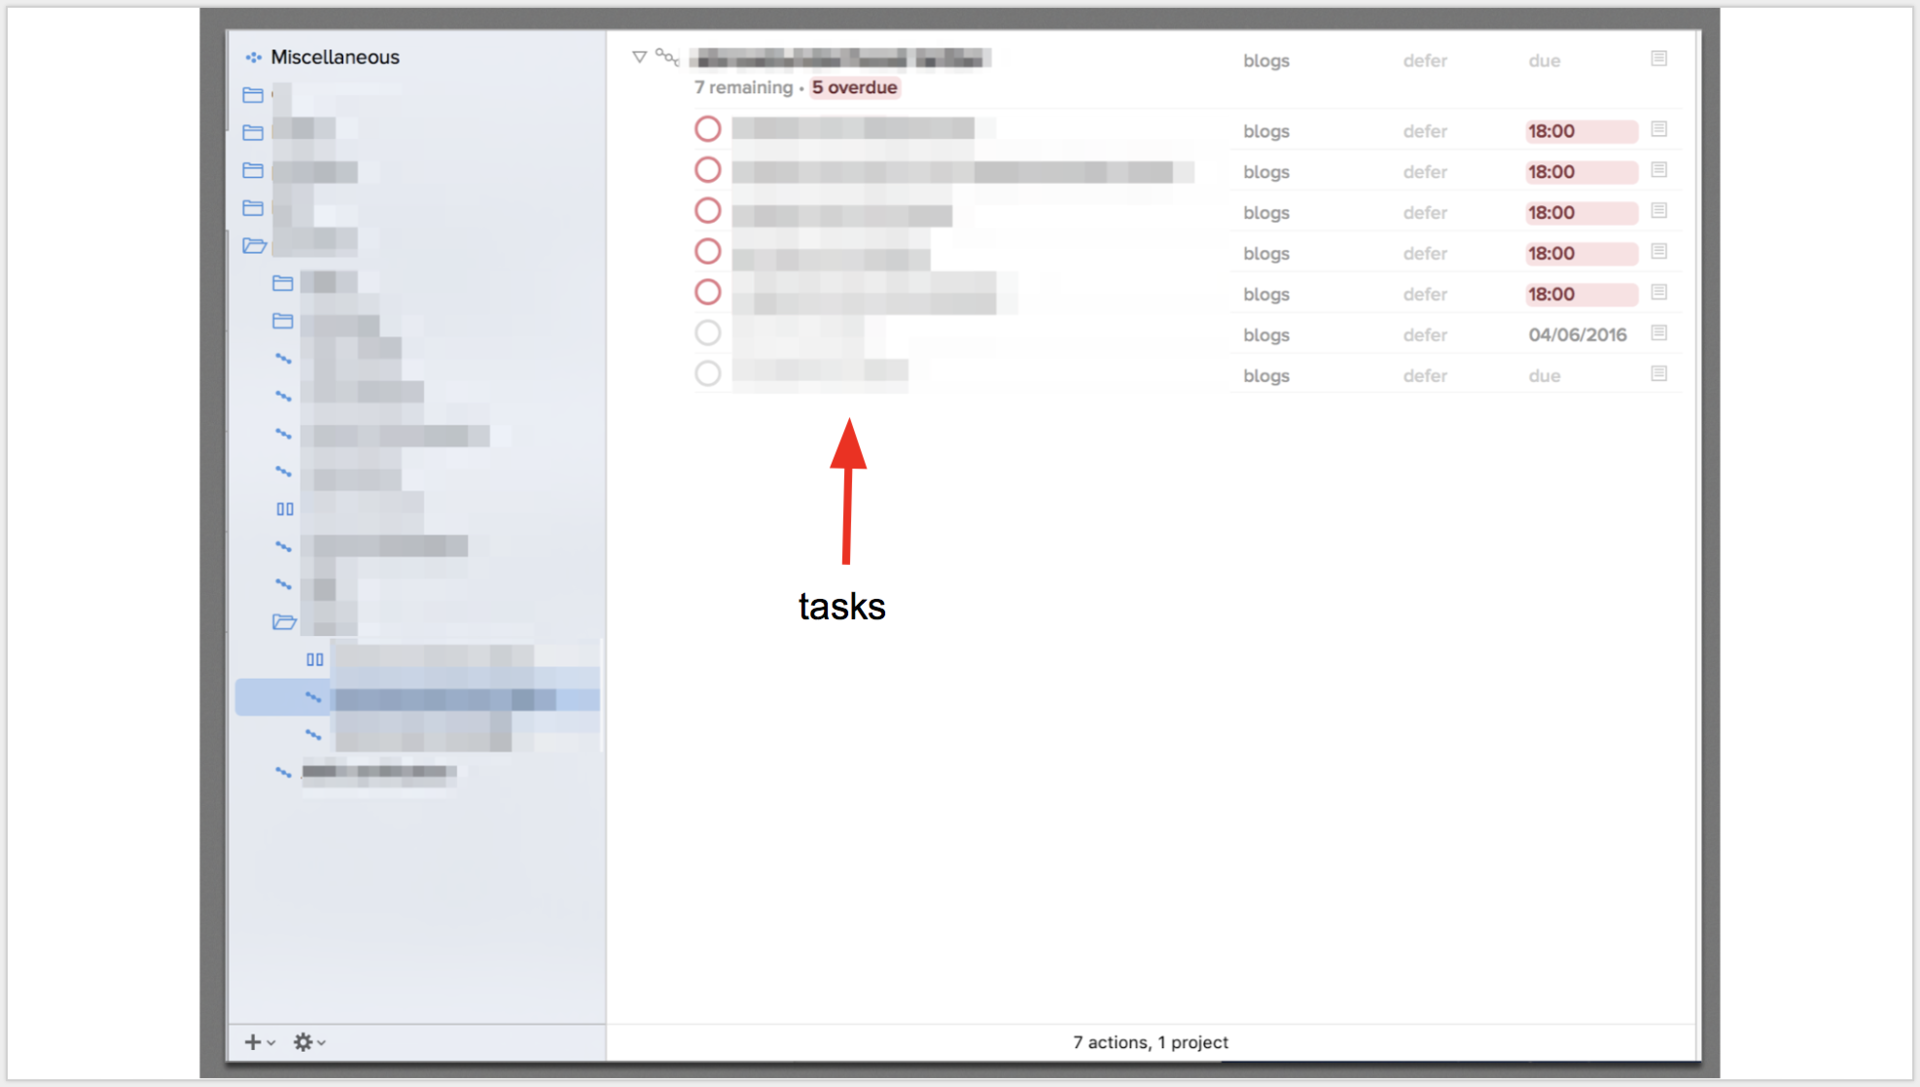Screen dimensions: 1920x1087
Task: Click the note icon on last task row
Action: pyautogui.click(x=1659, y=373)
